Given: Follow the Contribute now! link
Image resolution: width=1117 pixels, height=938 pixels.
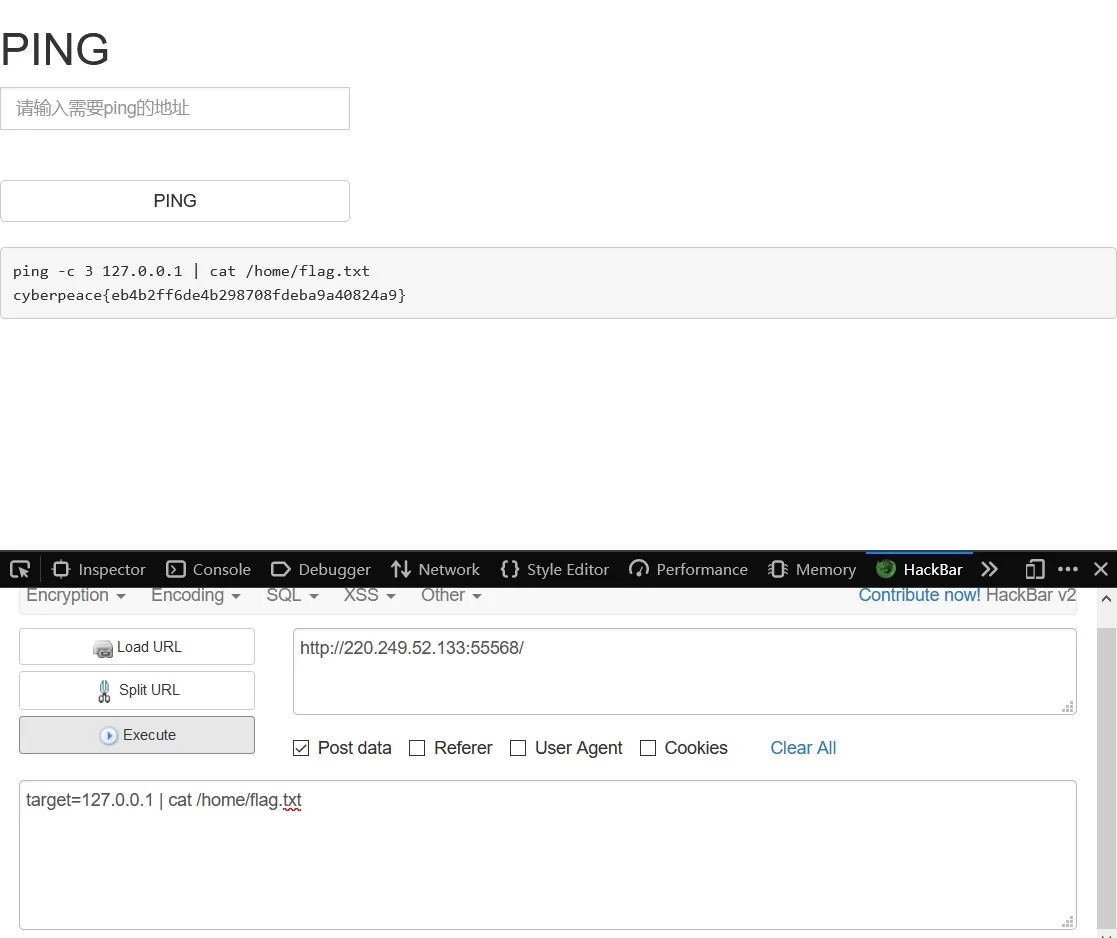Looking at the screenshot, I should pyautogui.click(x=919, y=595).
